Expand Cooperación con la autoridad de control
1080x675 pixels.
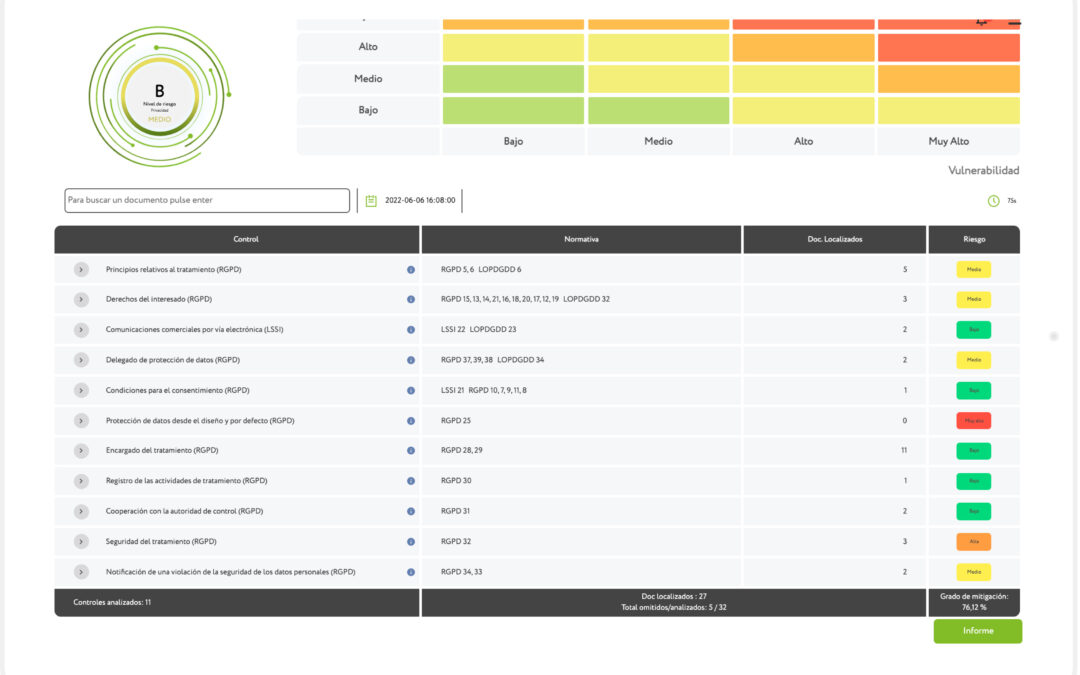(x=81, y=511)
